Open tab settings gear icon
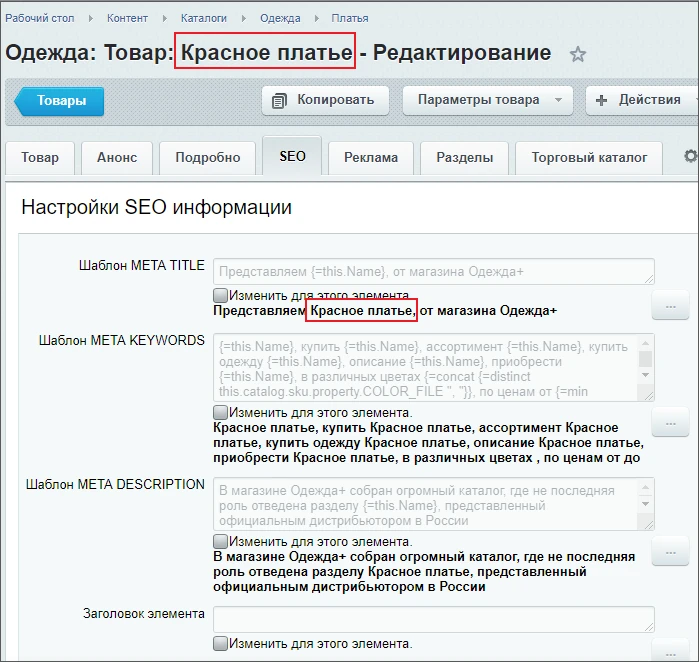This screenshot has height=662, width=699. point(691,156)
